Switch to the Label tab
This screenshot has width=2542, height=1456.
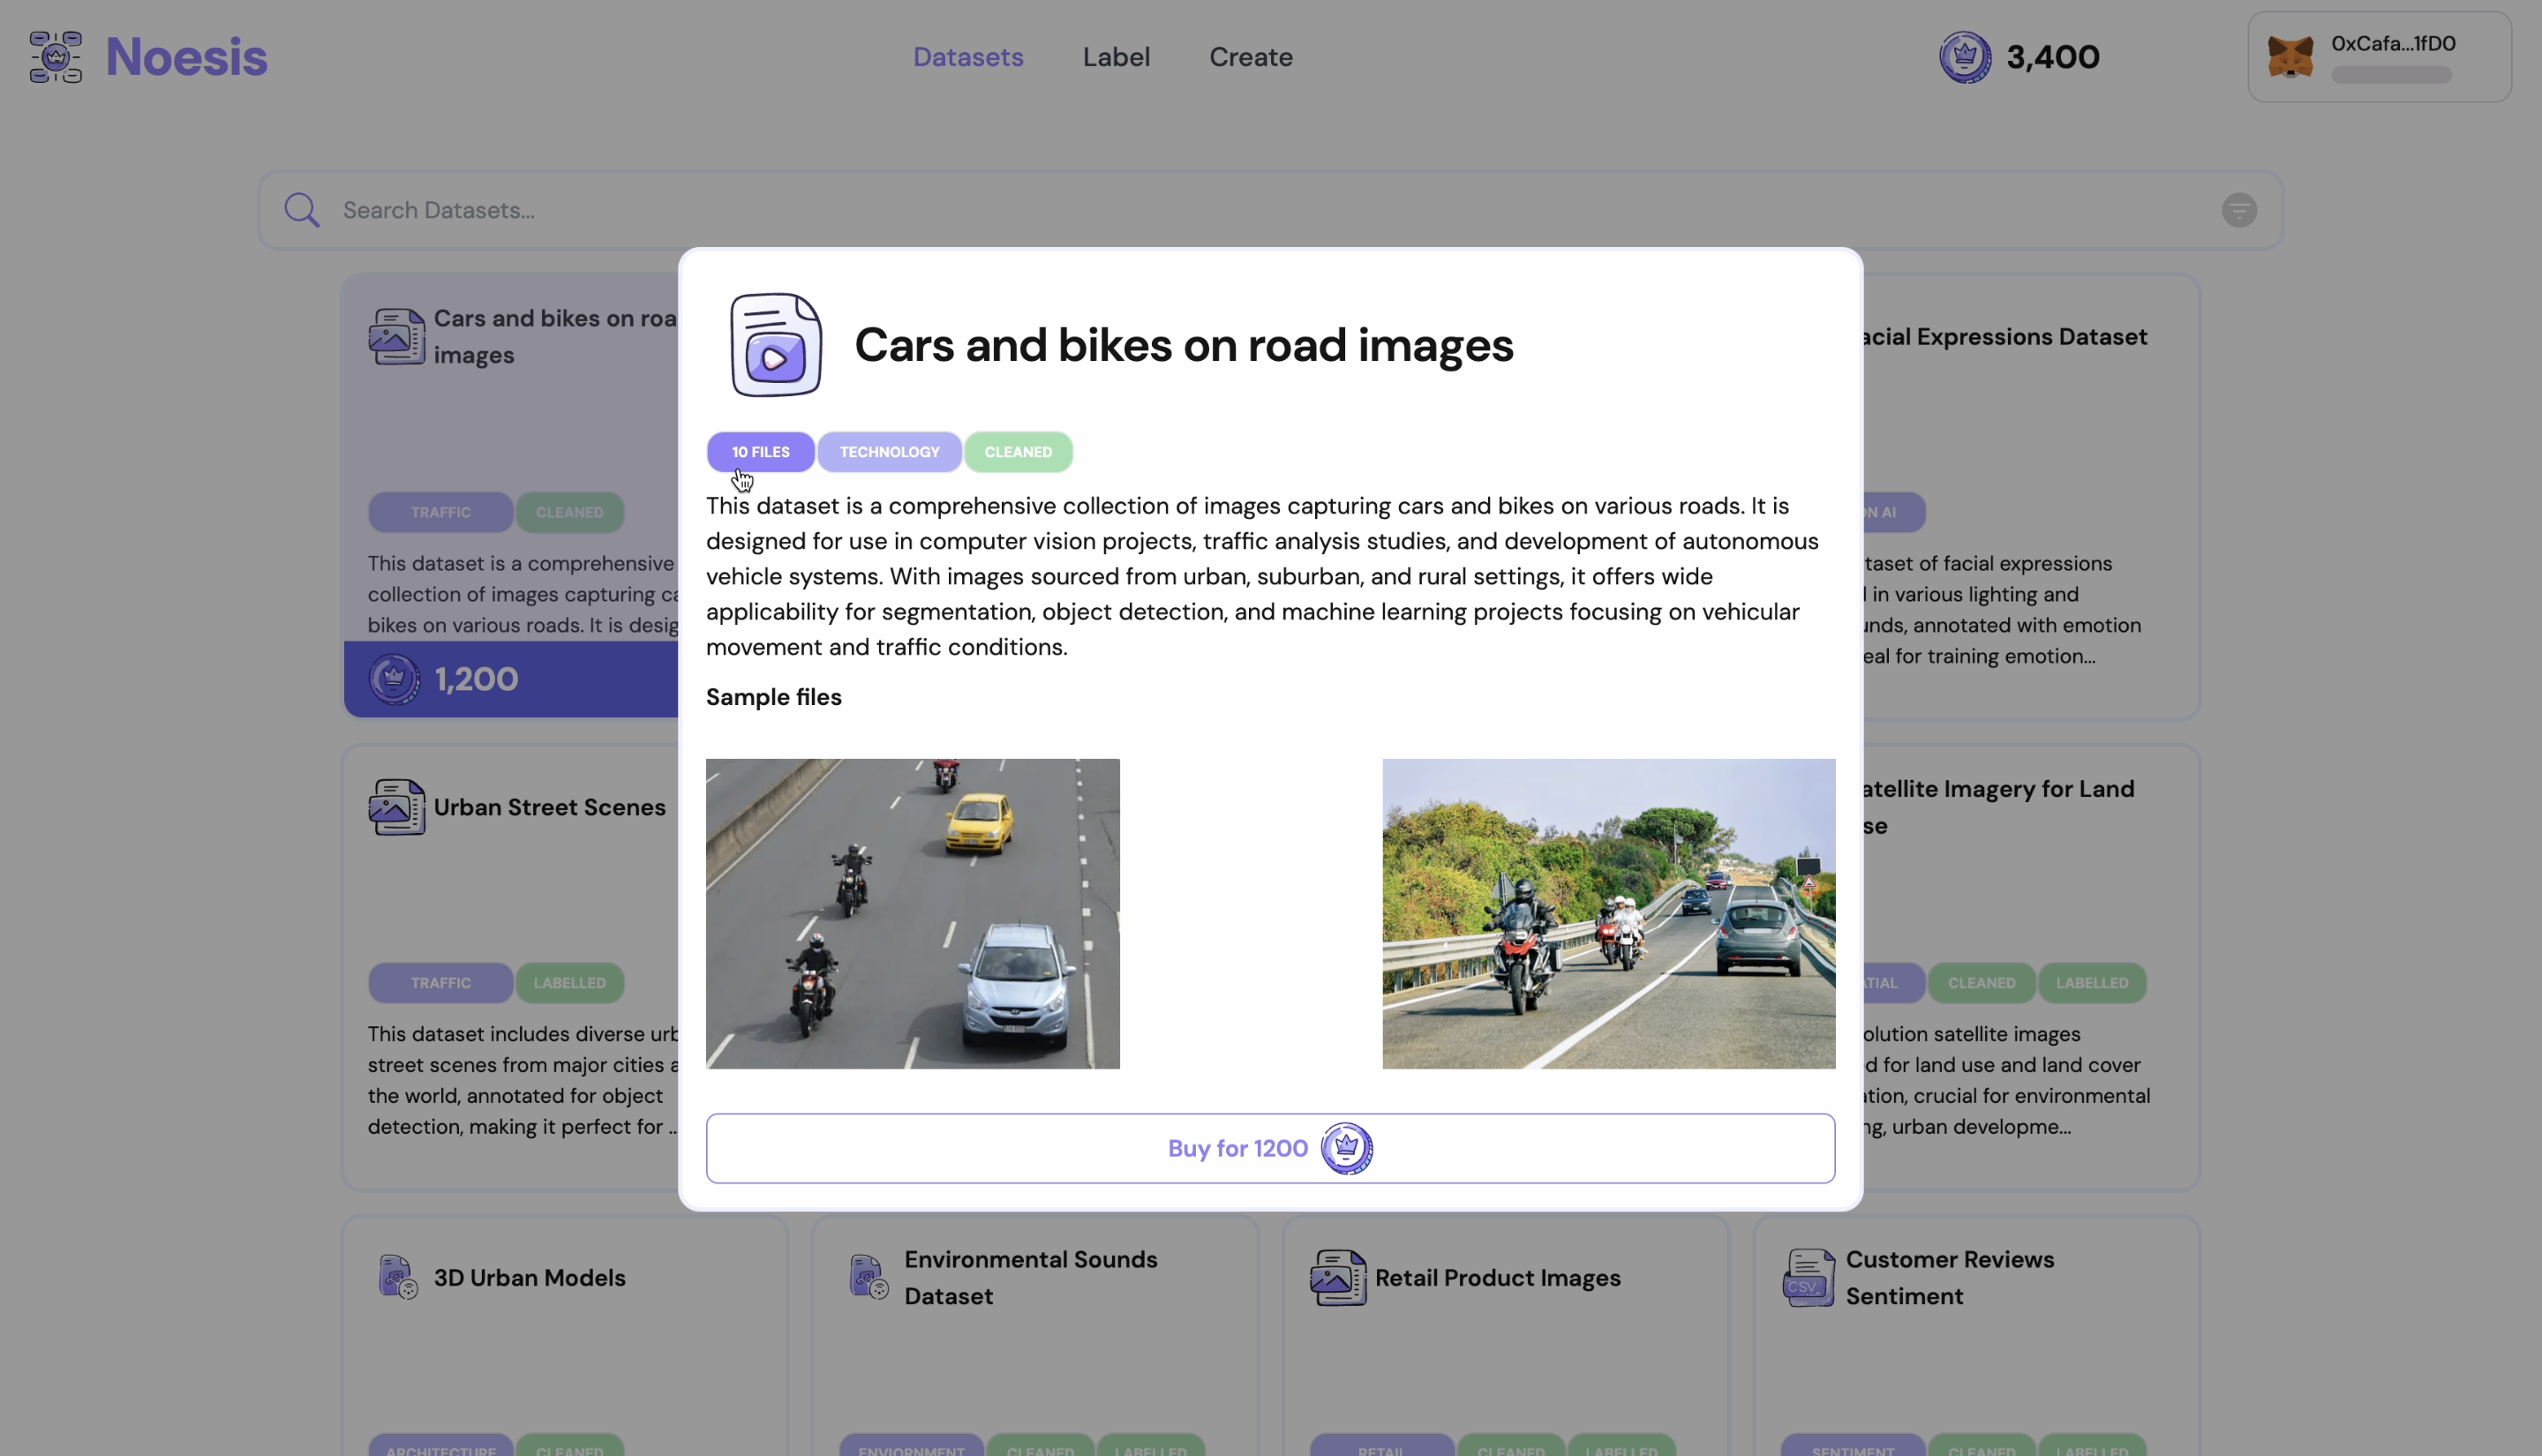(1116, 57)
